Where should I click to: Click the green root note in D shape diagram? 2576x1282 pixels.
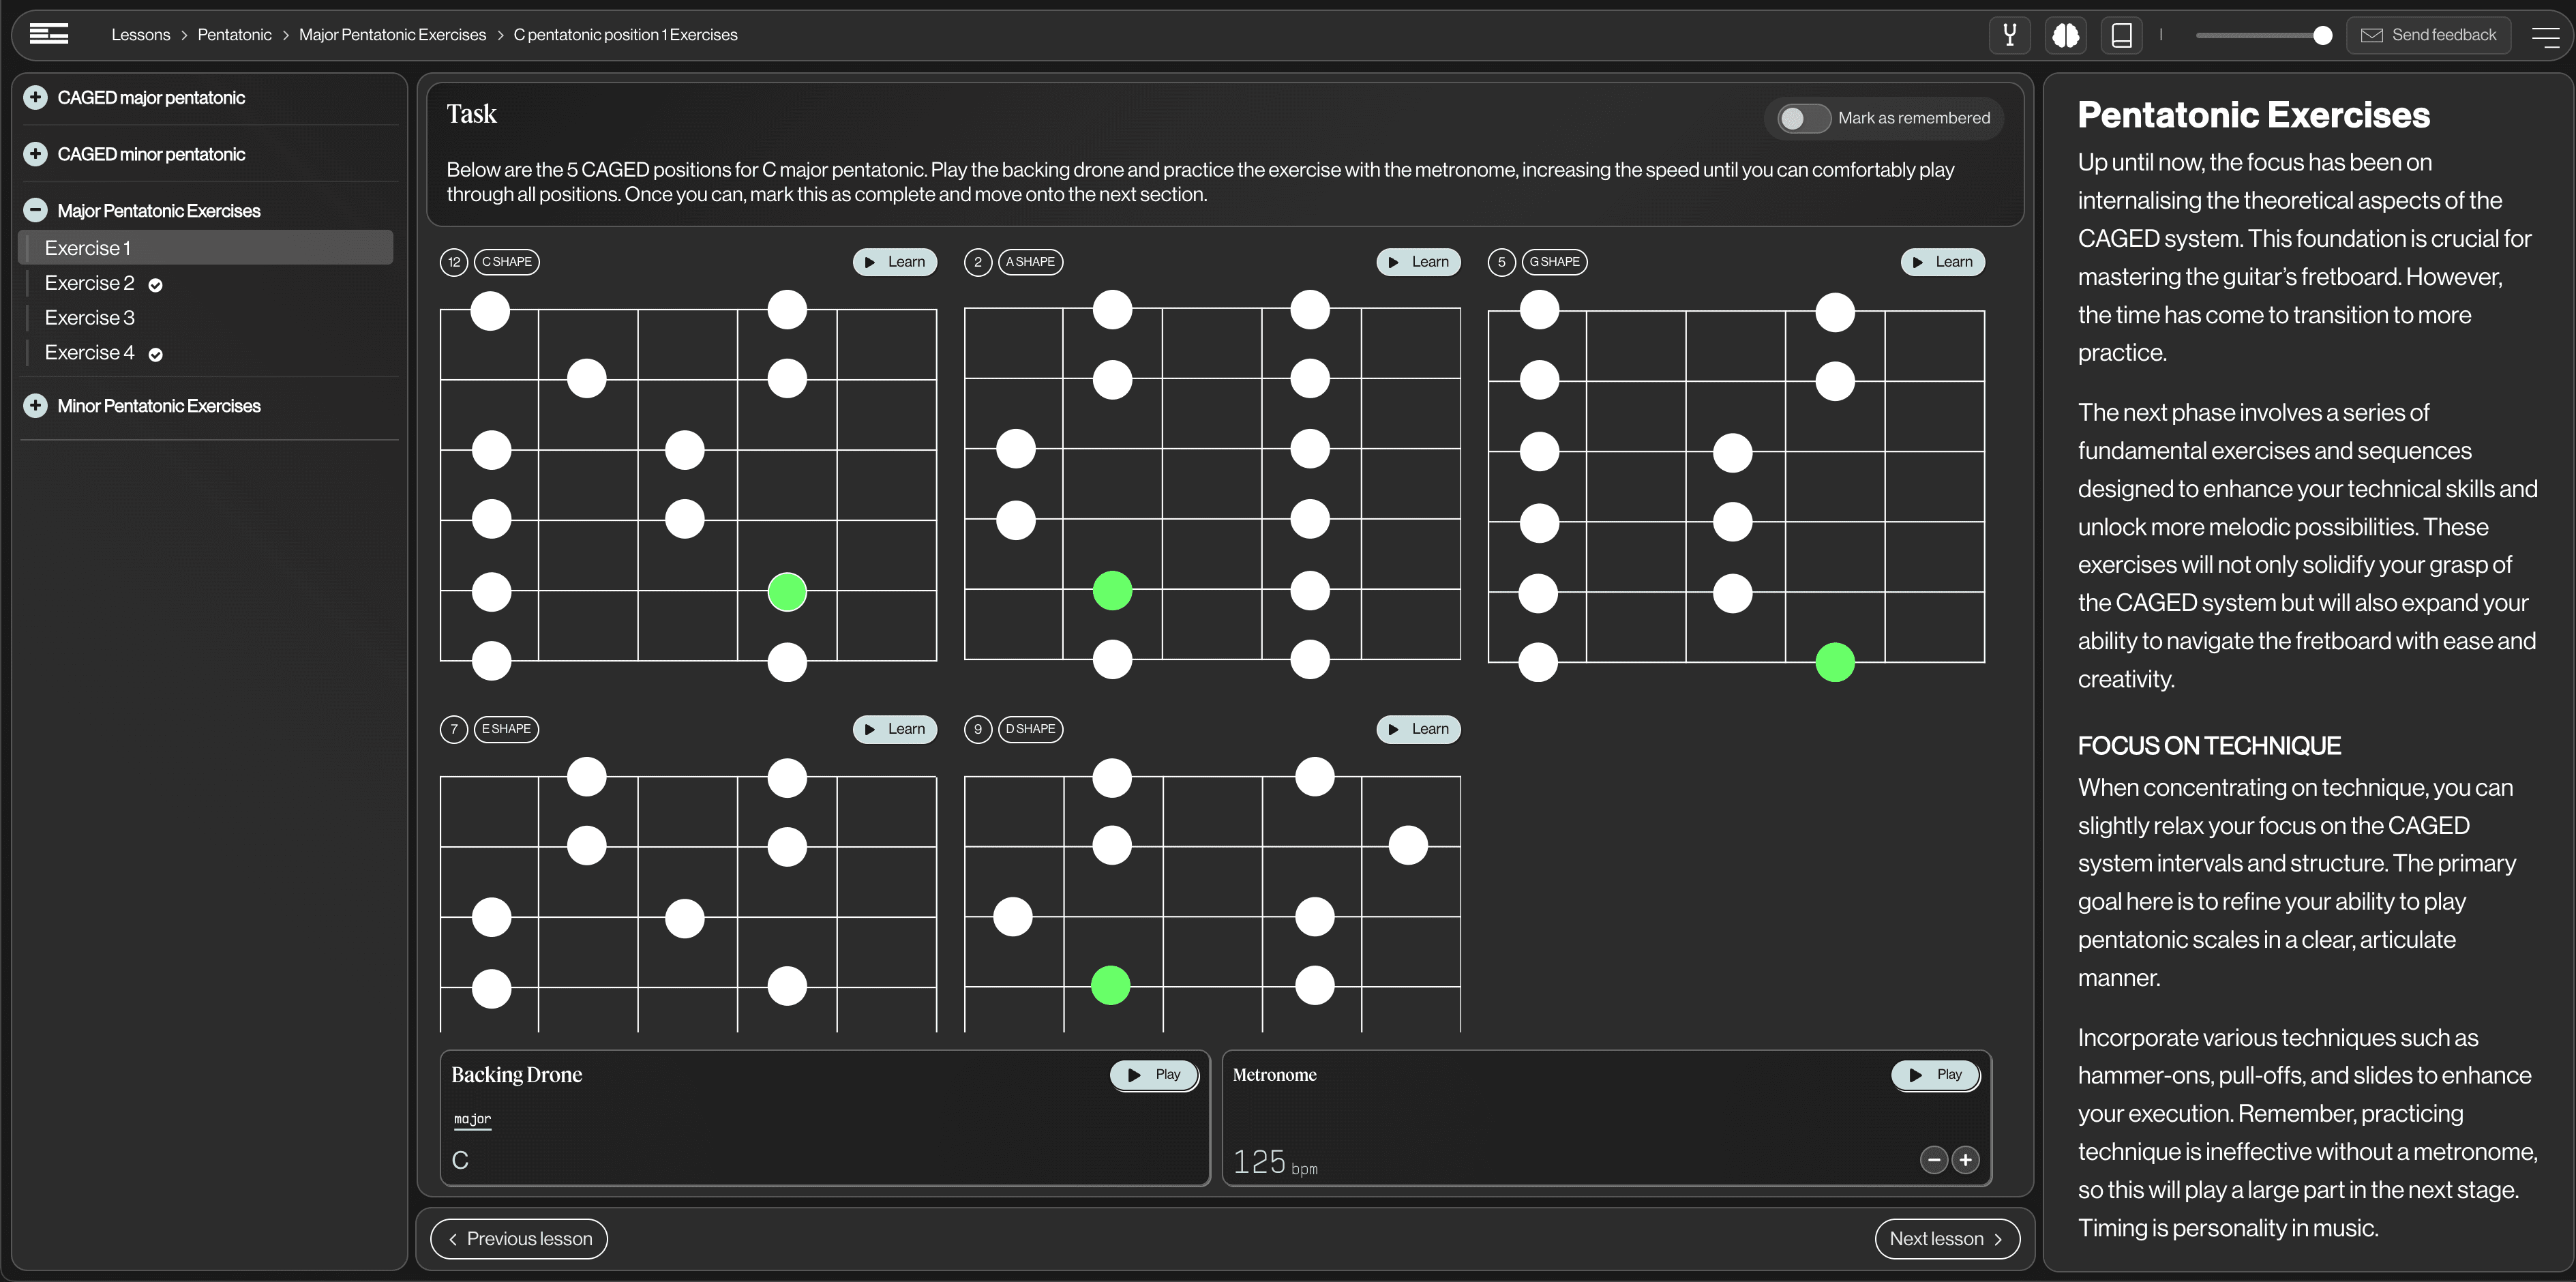click(x=1111, y=985)
